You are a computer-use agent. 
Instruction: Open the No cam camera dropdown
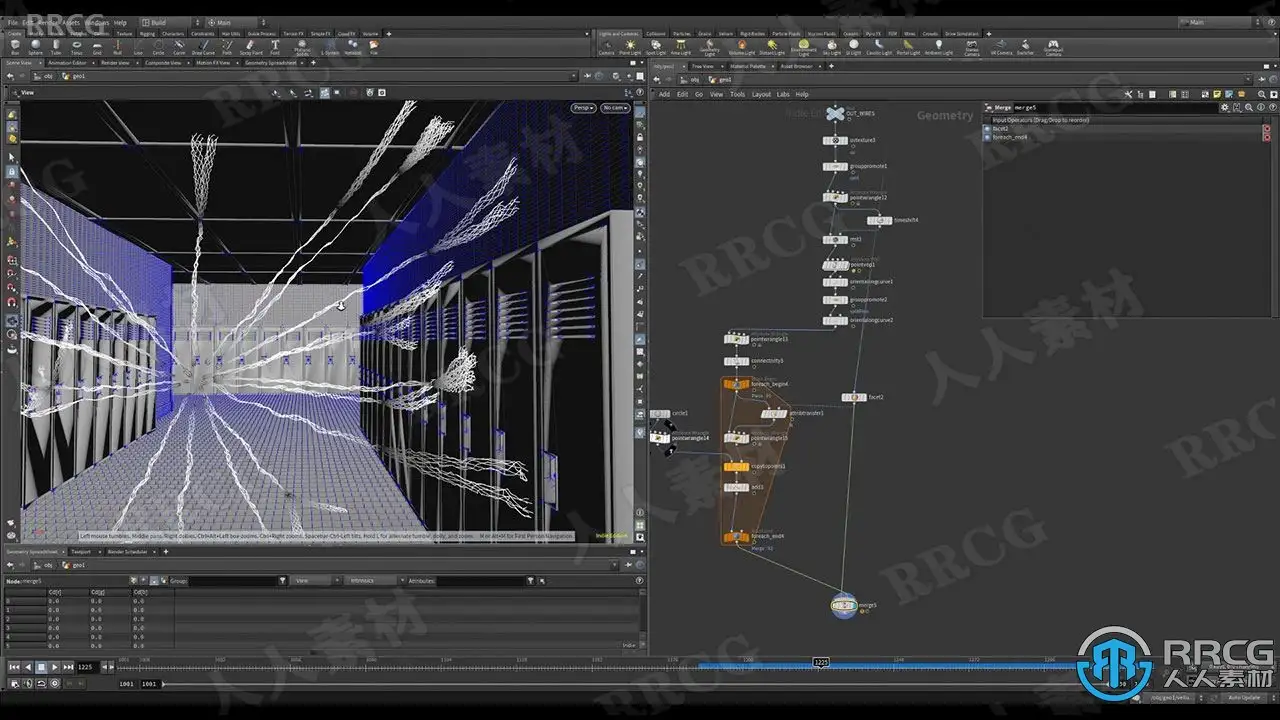pyautogui.click(x=614, y=108)
